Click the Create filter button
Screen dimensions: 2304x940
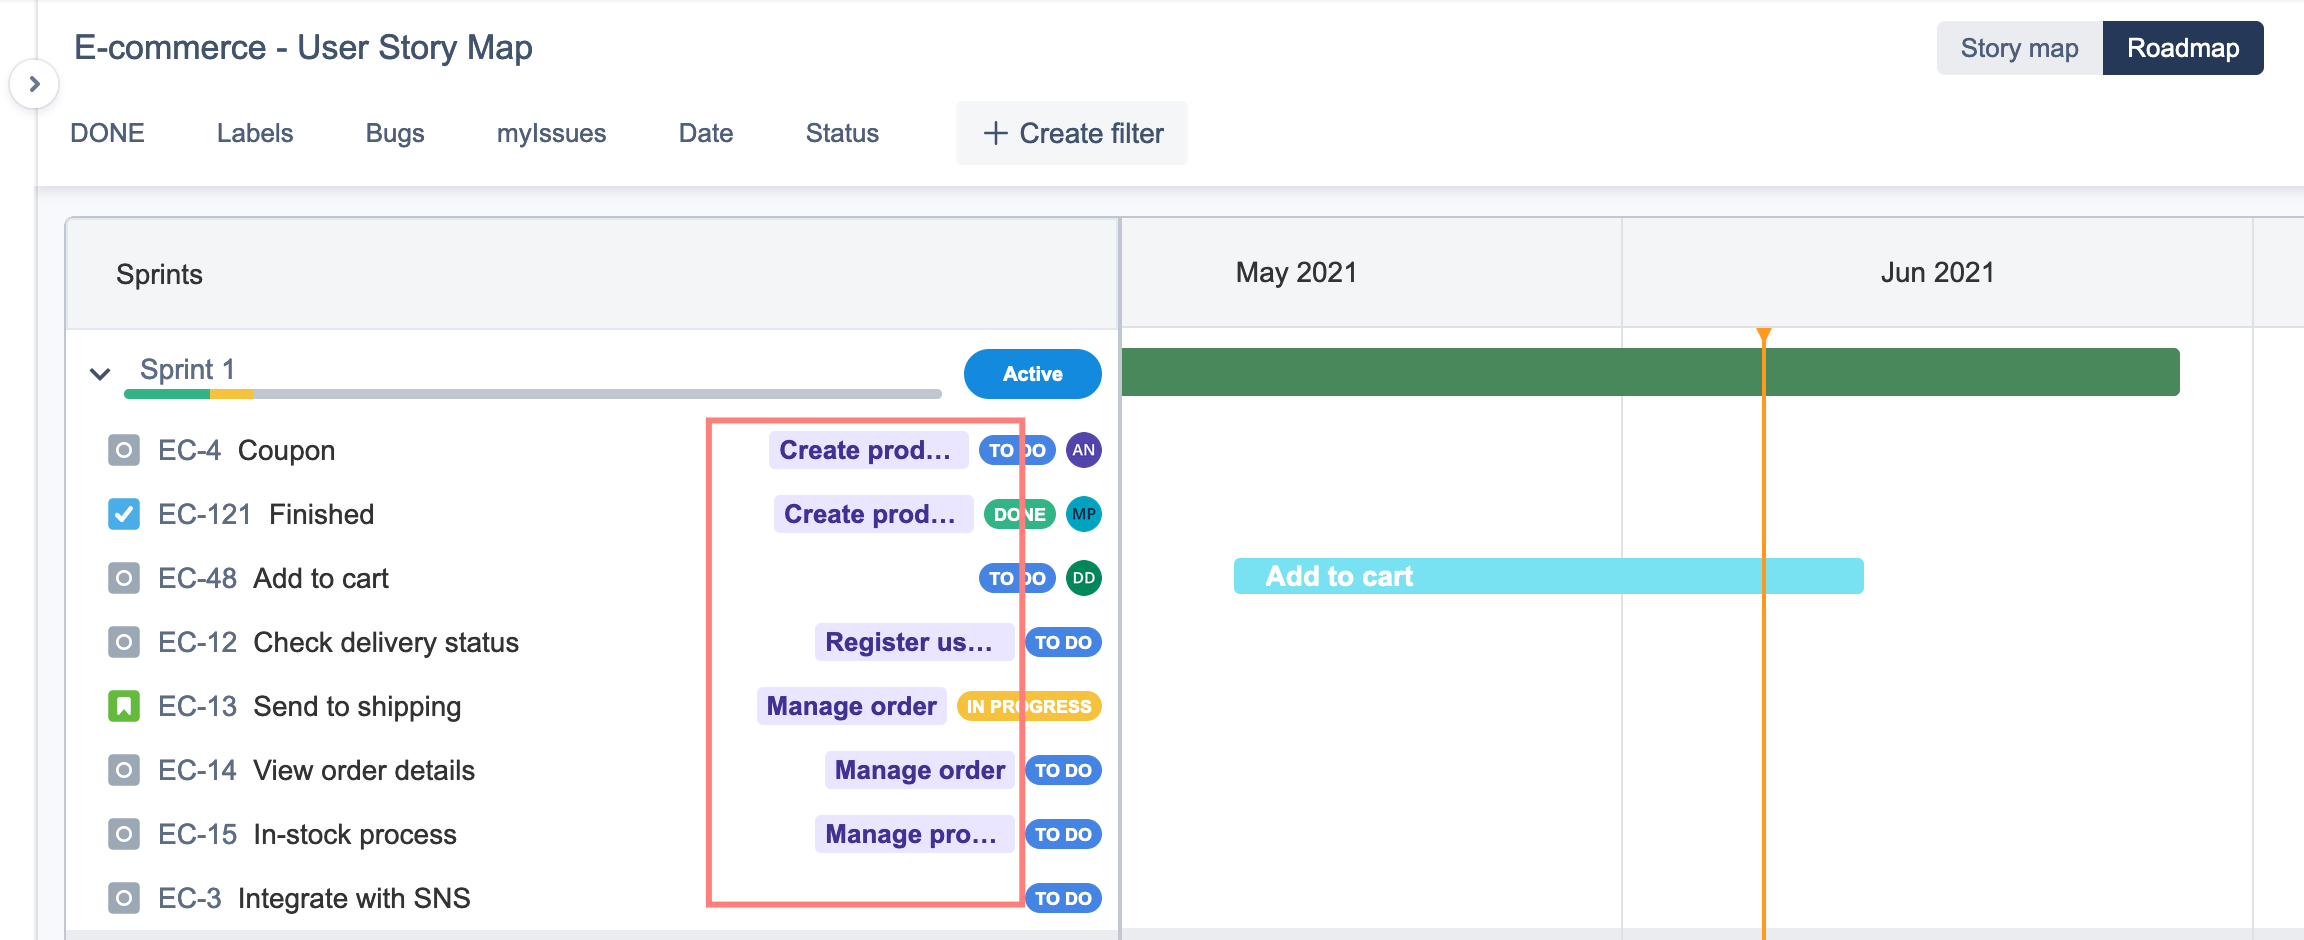(1072, 133)
